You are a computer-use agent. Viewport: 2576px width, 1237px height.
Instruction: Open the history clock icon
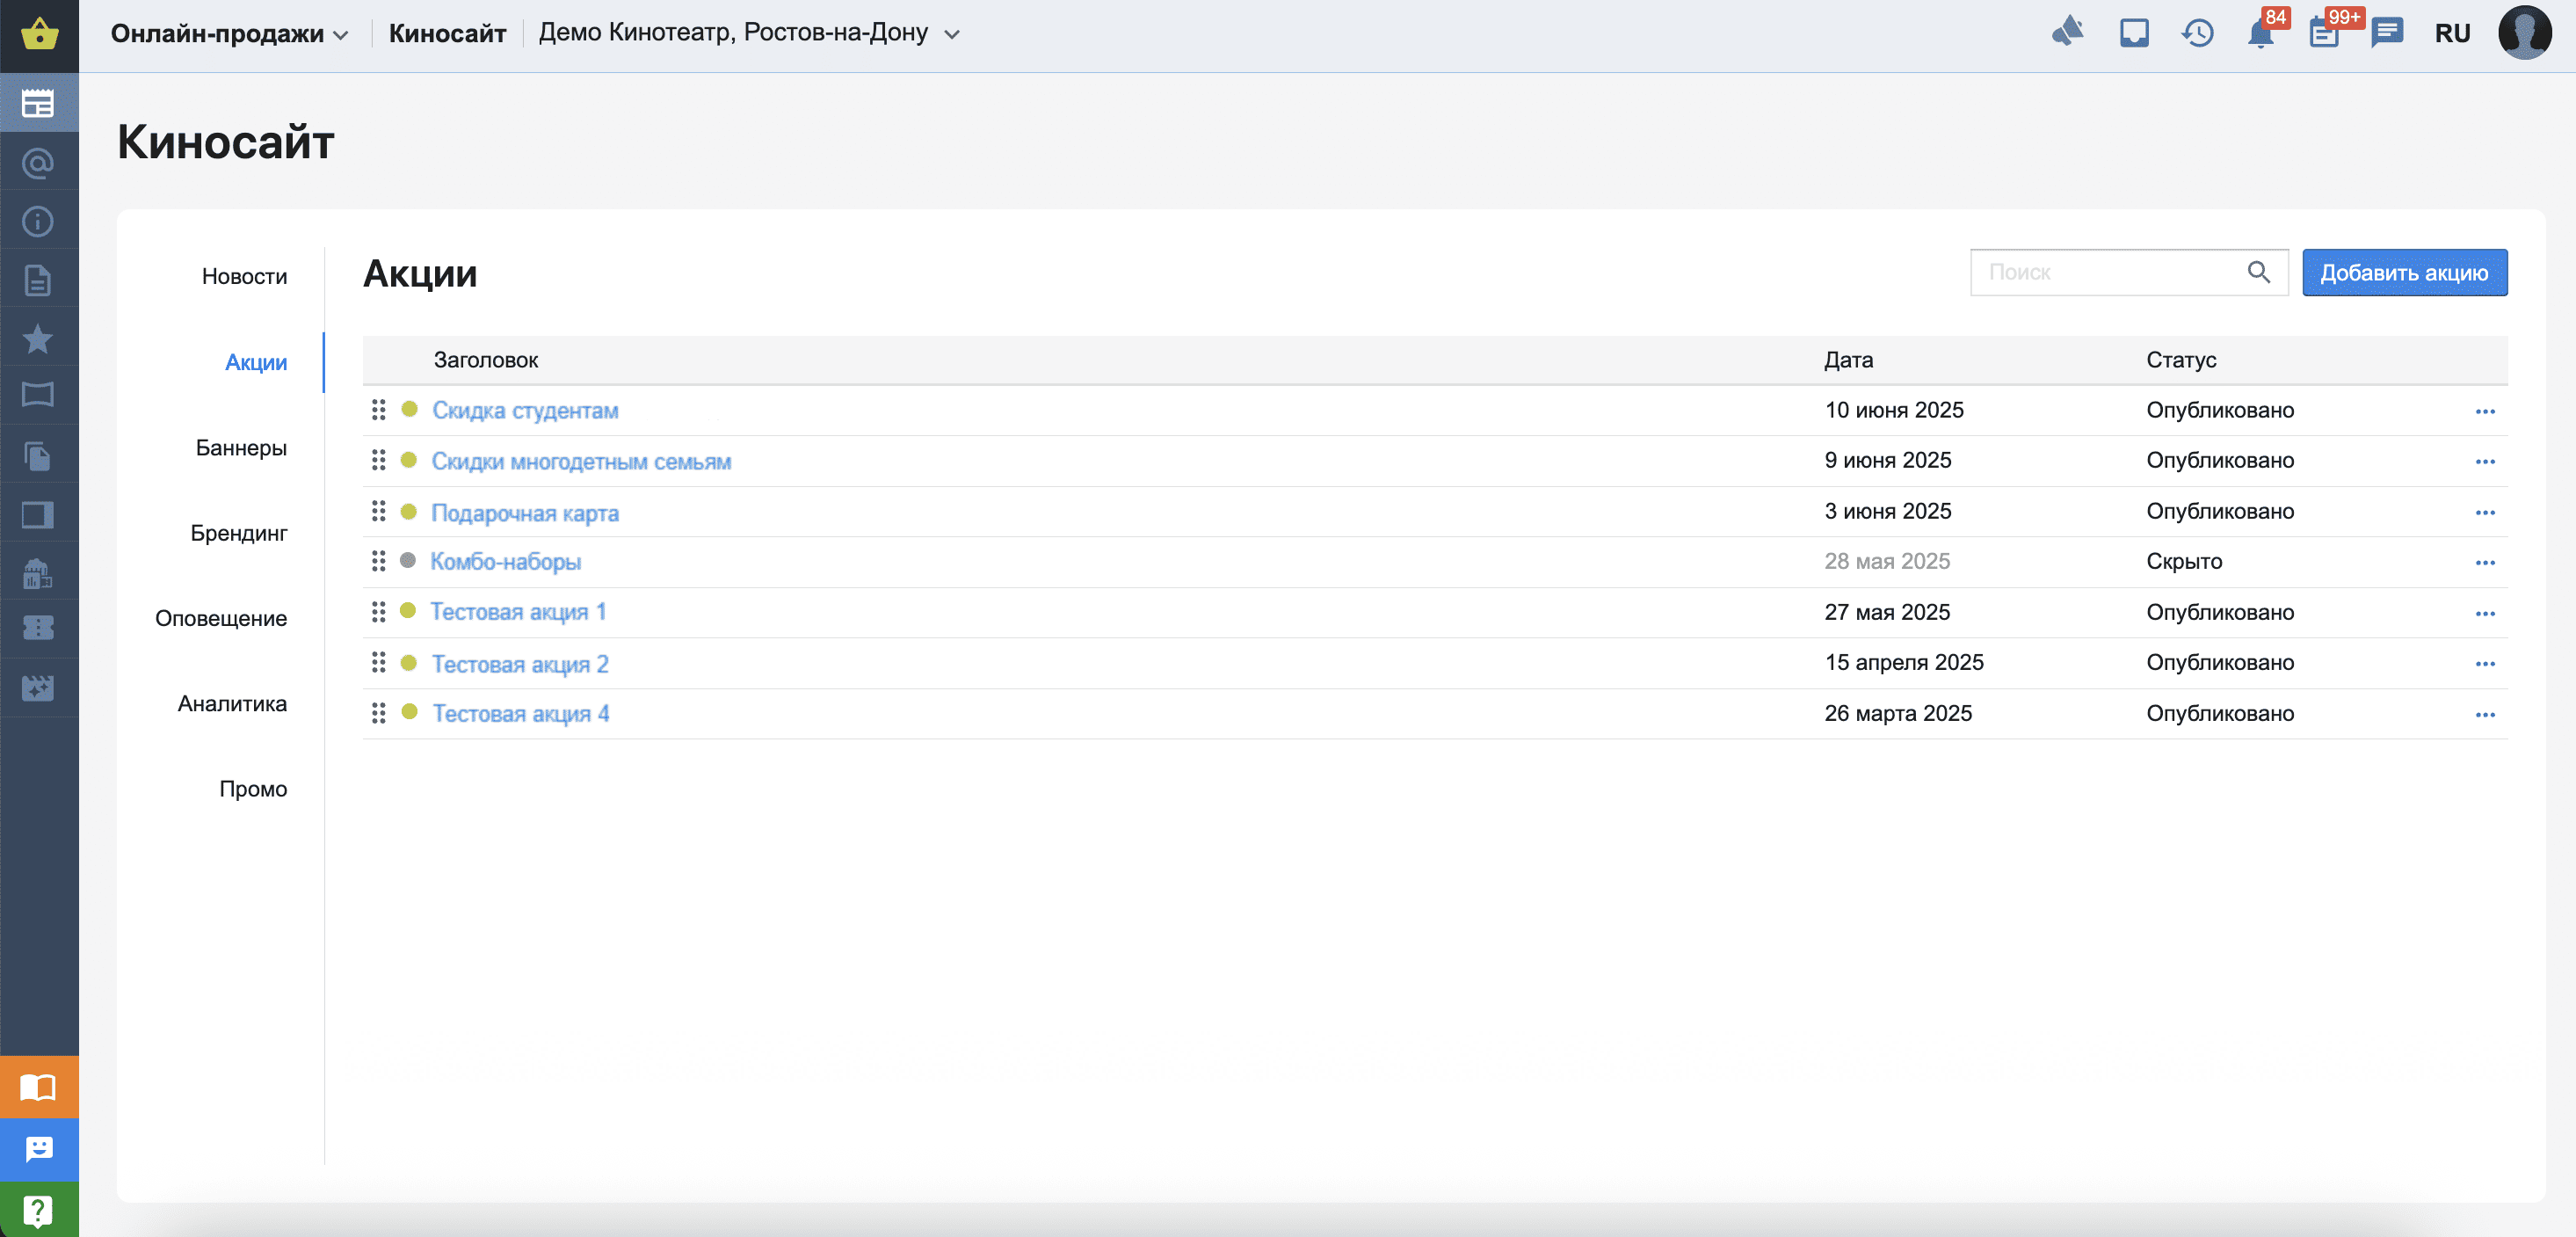2197,34
